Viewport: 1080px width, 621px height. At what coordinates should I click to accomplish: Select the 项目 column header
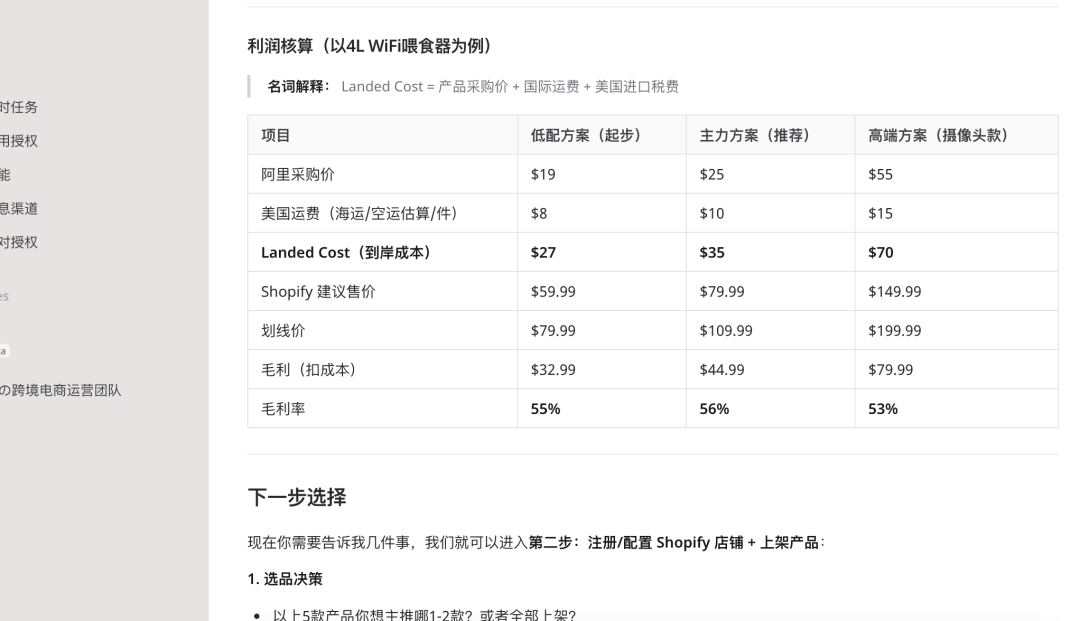click(276, 136)
